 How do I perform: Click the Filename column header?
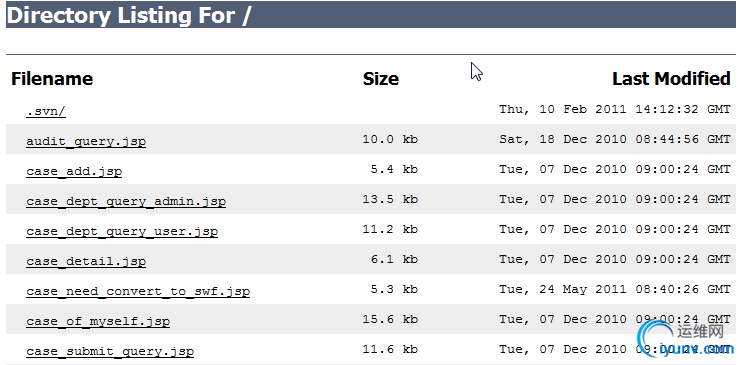click(52, 78)
